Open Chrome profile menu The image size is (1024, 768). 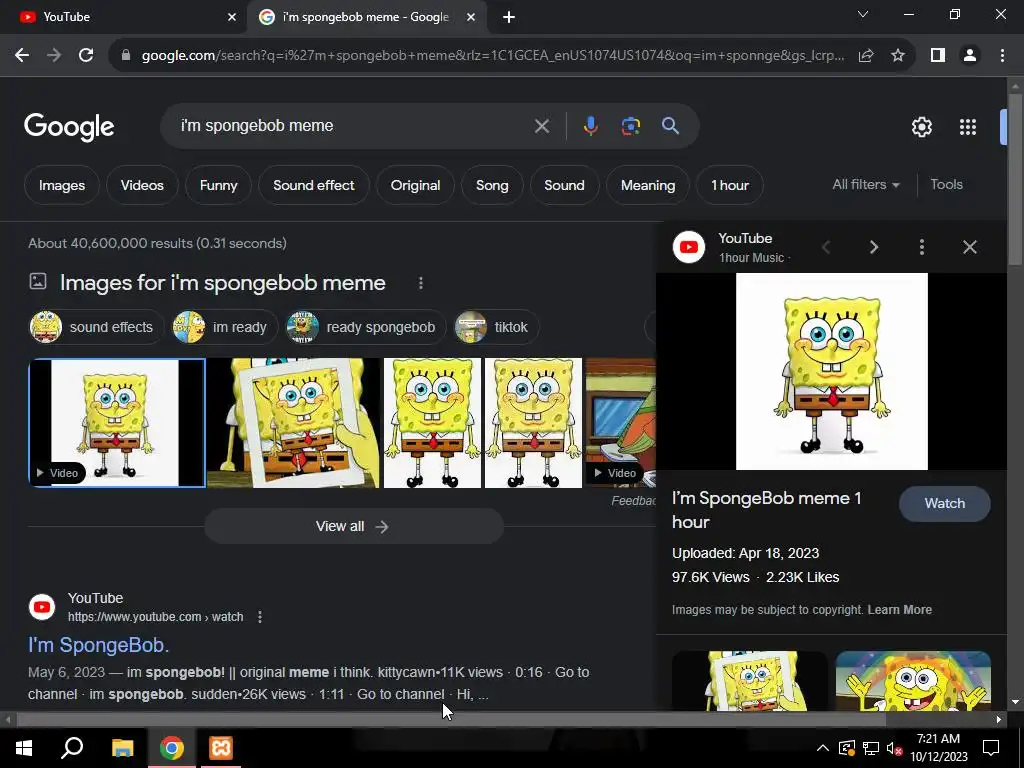coord(970,56)
